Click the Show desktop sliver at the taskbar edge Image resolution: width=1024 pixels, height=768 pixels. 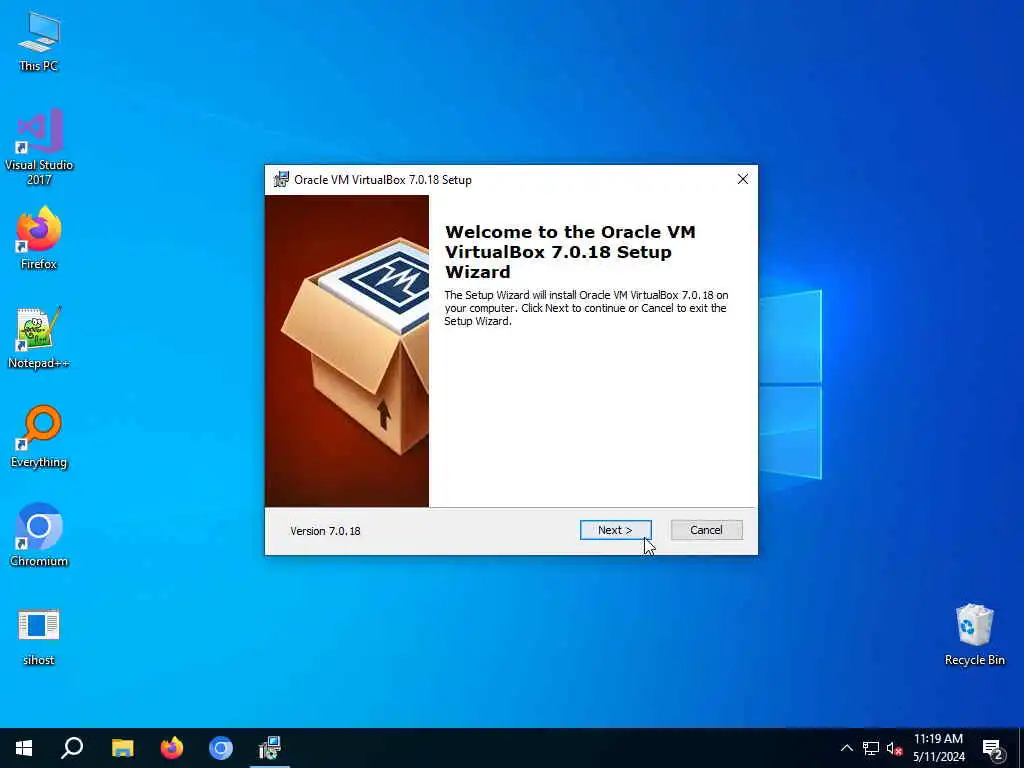click(x=1021, y=748)
